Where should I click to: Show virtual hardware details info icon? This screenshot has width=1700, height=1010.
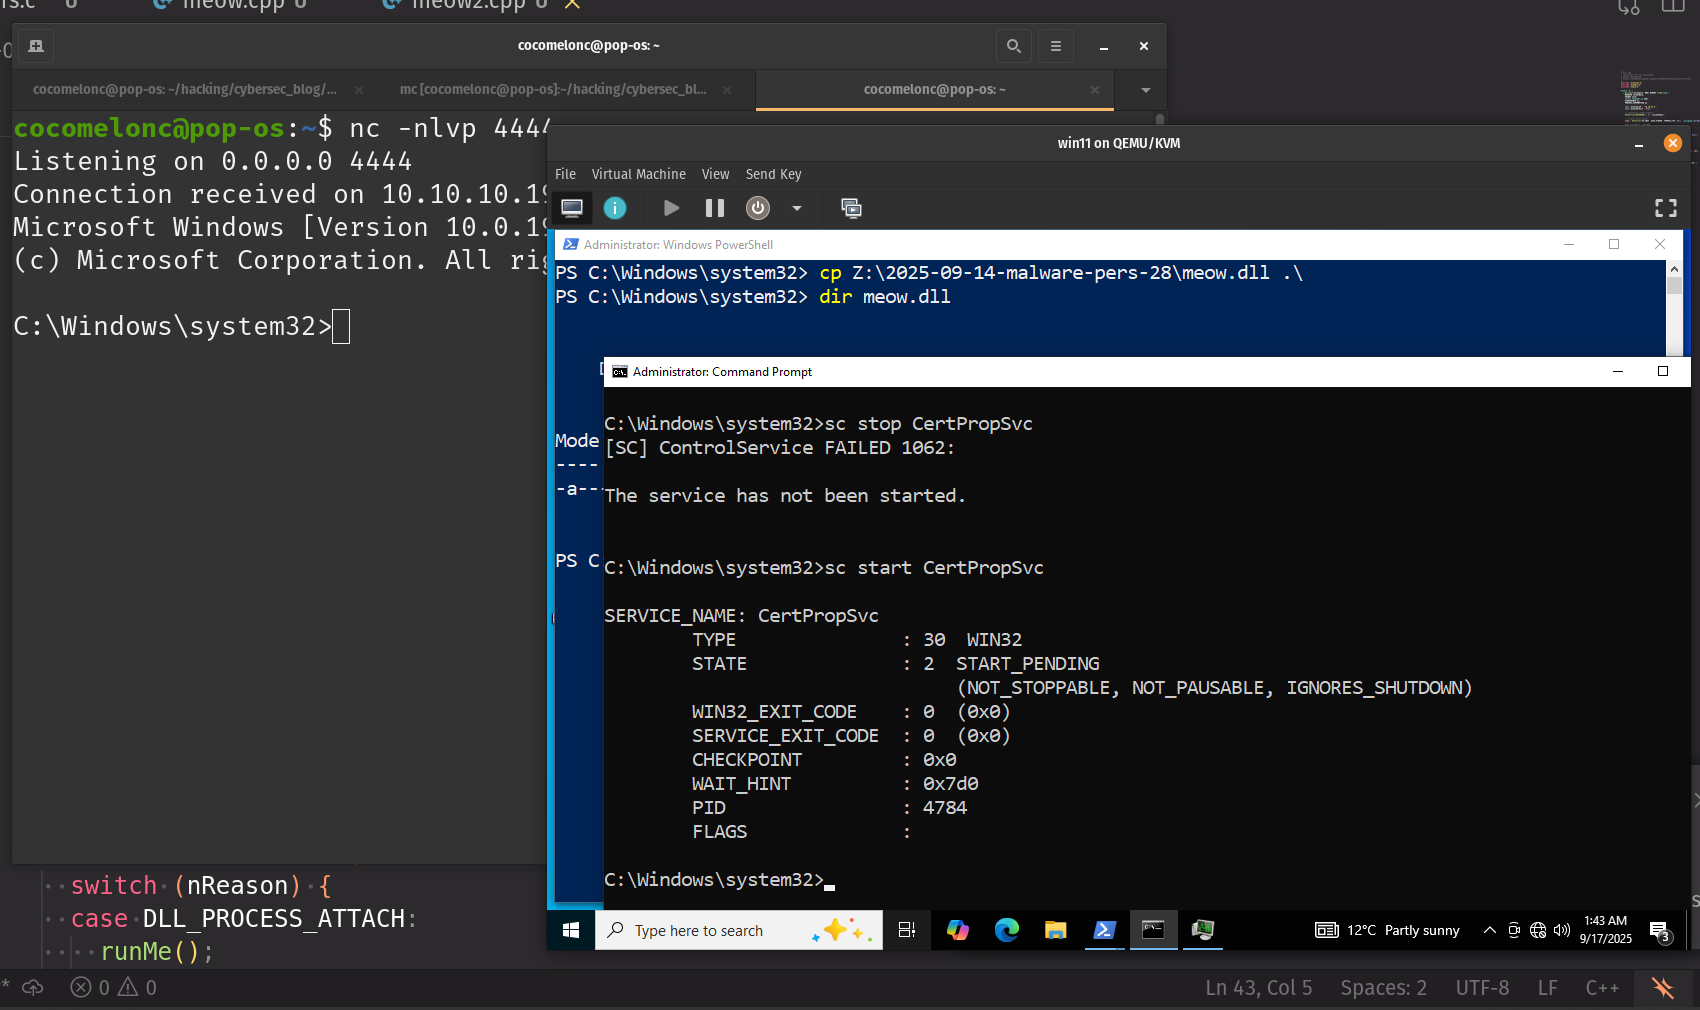pyautogui.click(x=615, y=208)
